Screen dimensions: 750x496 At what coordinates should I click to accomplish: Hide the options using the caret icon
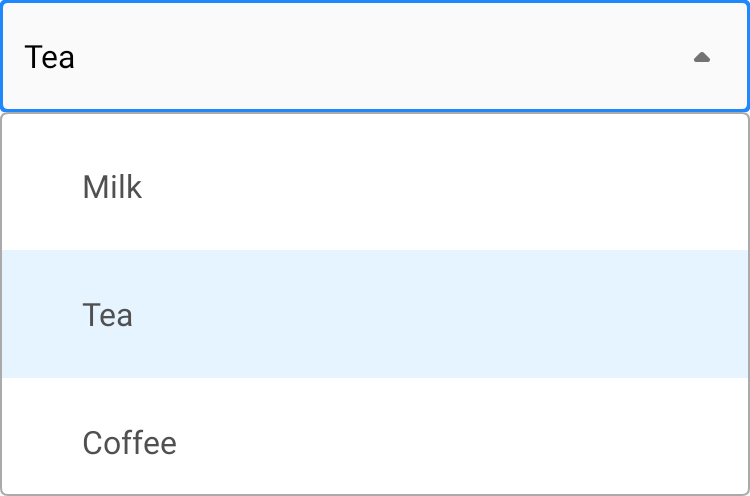point(702,57)
